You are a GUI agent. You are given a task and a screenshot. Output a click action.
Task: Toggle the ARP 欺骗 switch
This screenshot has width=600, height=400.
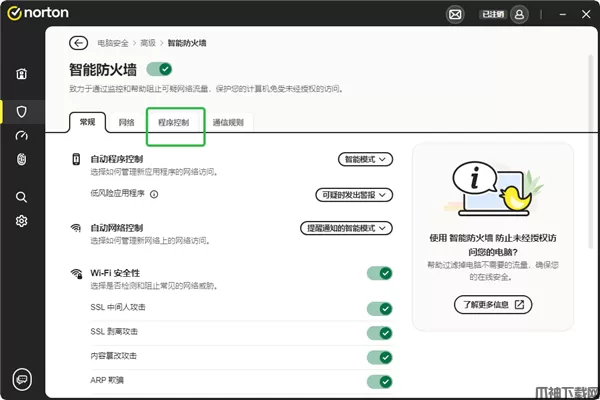379,381
